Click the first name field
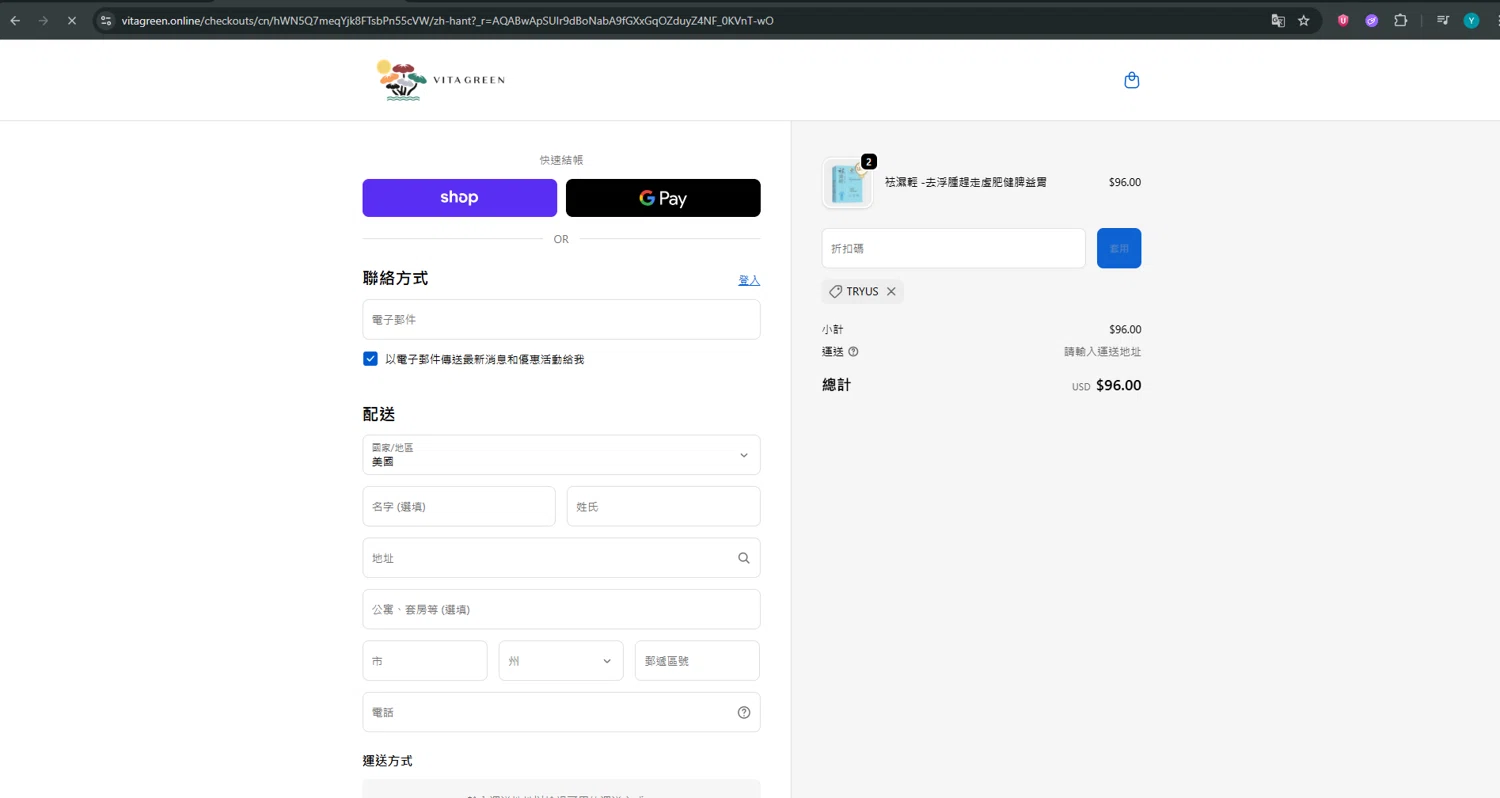The image size is (1500, 798). 459,506
